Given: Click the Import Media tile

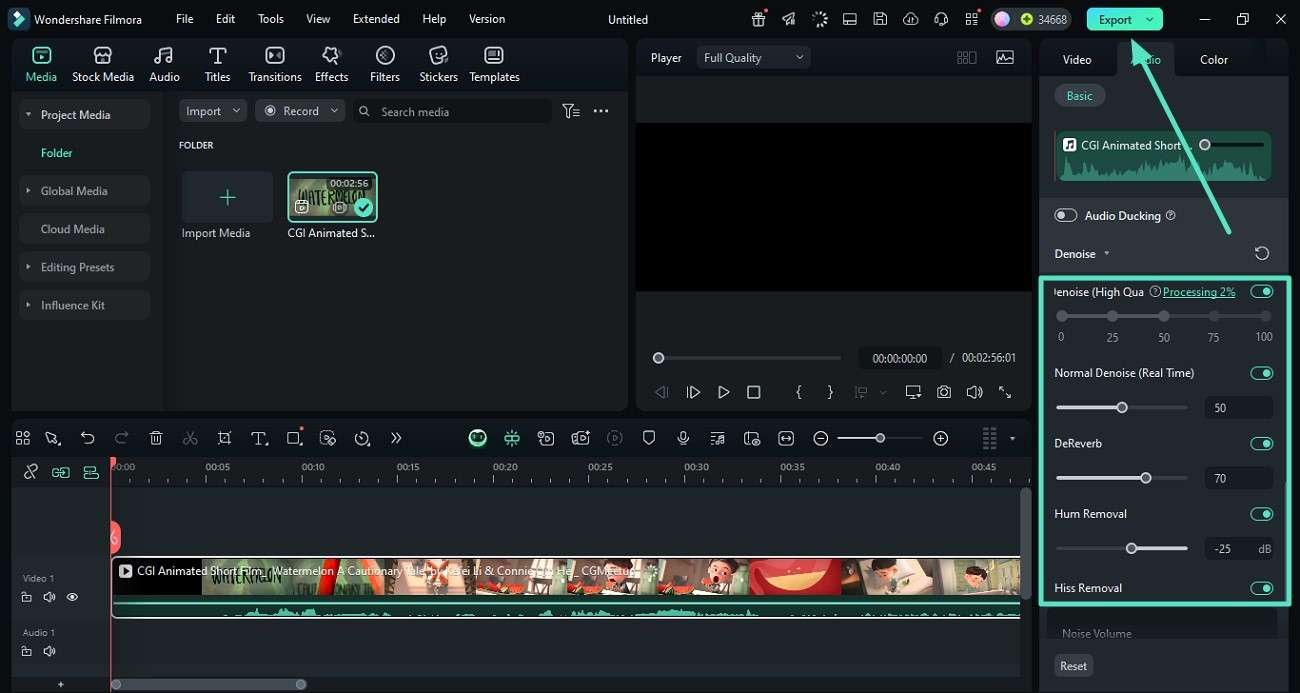Looking at the screenshot, I should pyautogui.click(x=227, y=197).
